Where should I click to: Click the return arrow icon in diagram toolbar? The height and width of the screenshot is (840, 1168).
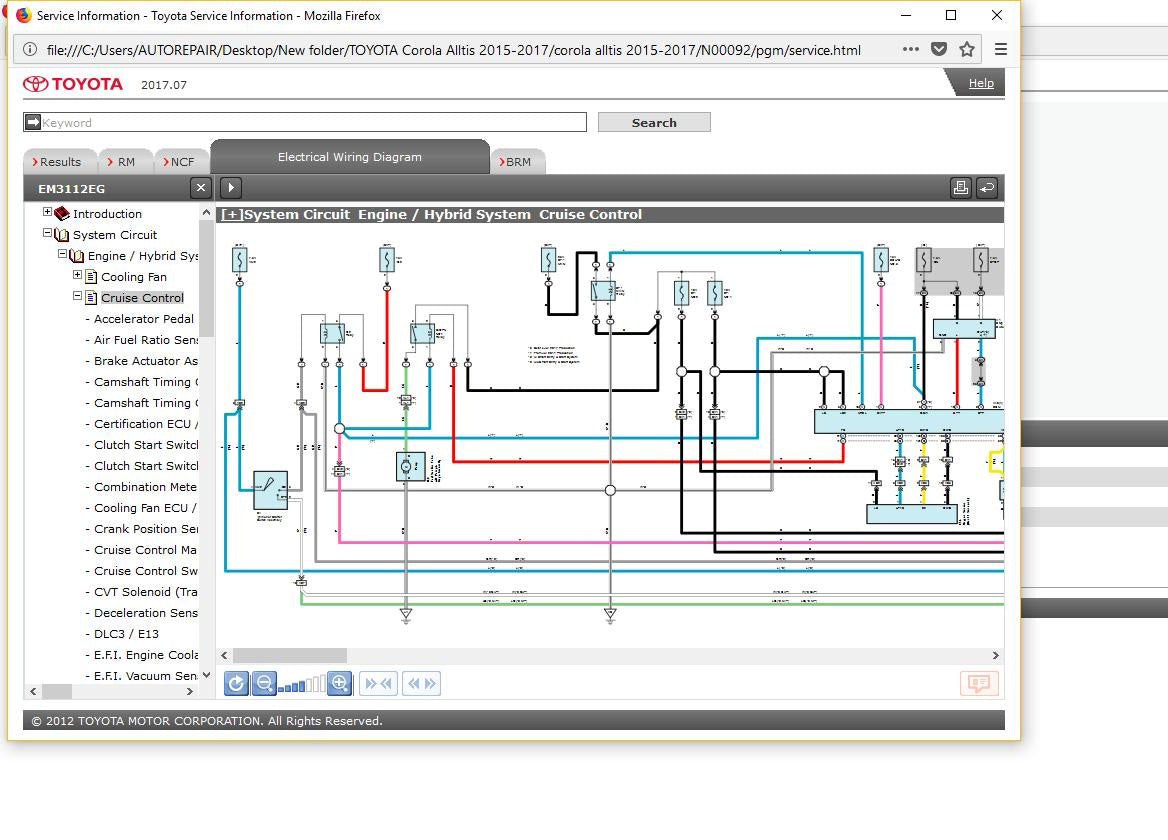tap(987, 187)
